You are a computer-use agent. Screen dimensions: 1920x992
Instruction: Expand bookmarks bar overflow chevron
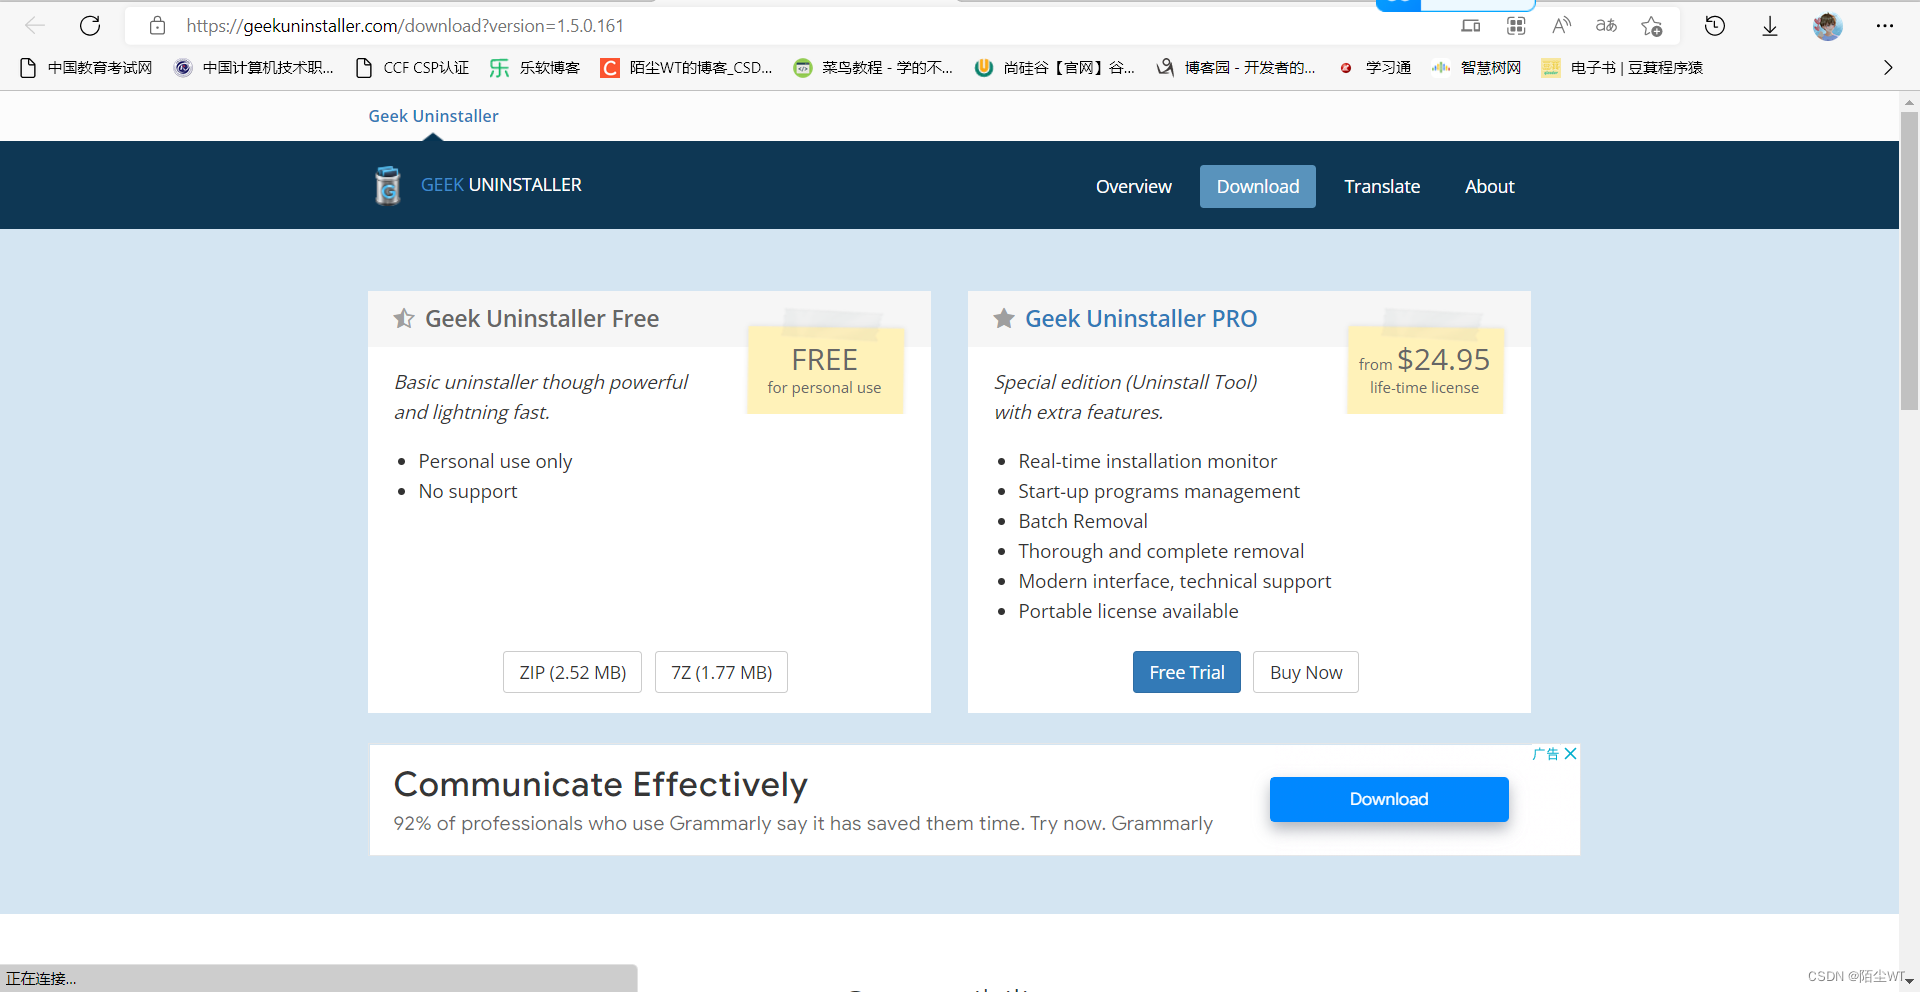coord(1888,68)
